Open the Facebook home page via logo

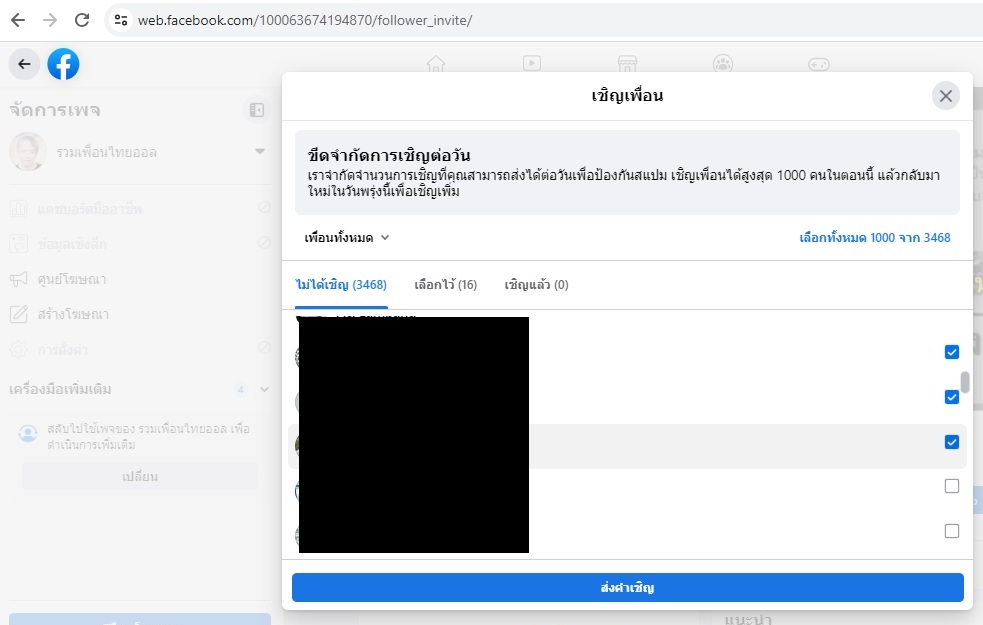point(63,63)
